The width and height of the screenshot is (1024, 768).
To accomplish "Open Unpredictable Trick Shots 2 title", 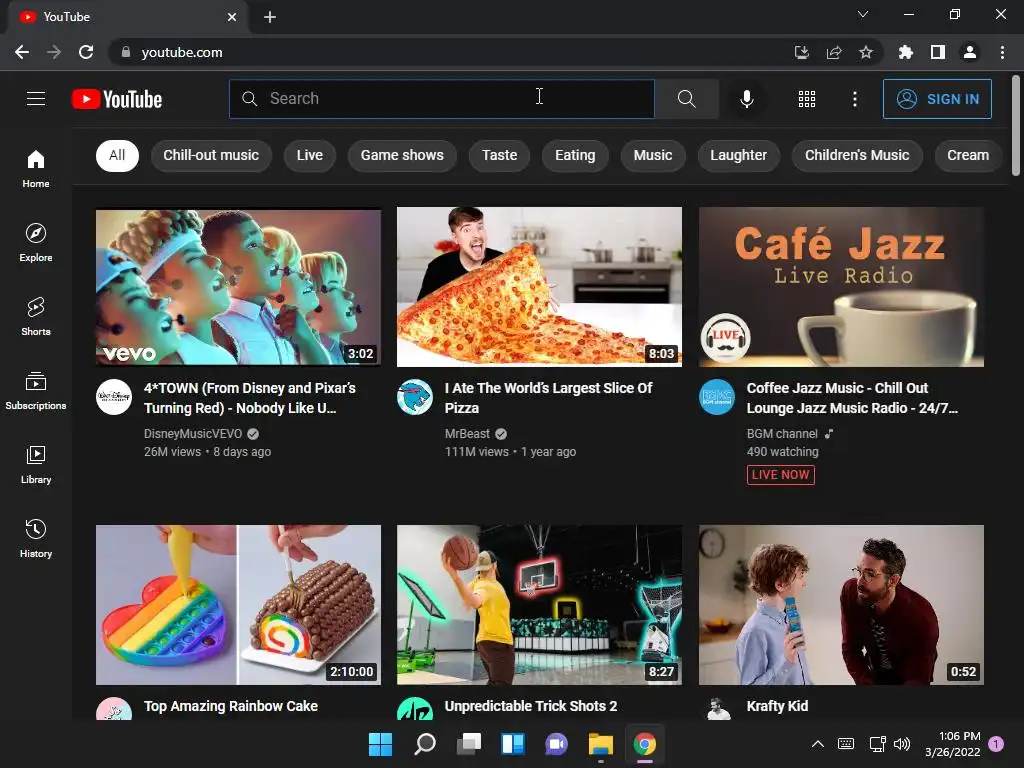I will (531, 706).
